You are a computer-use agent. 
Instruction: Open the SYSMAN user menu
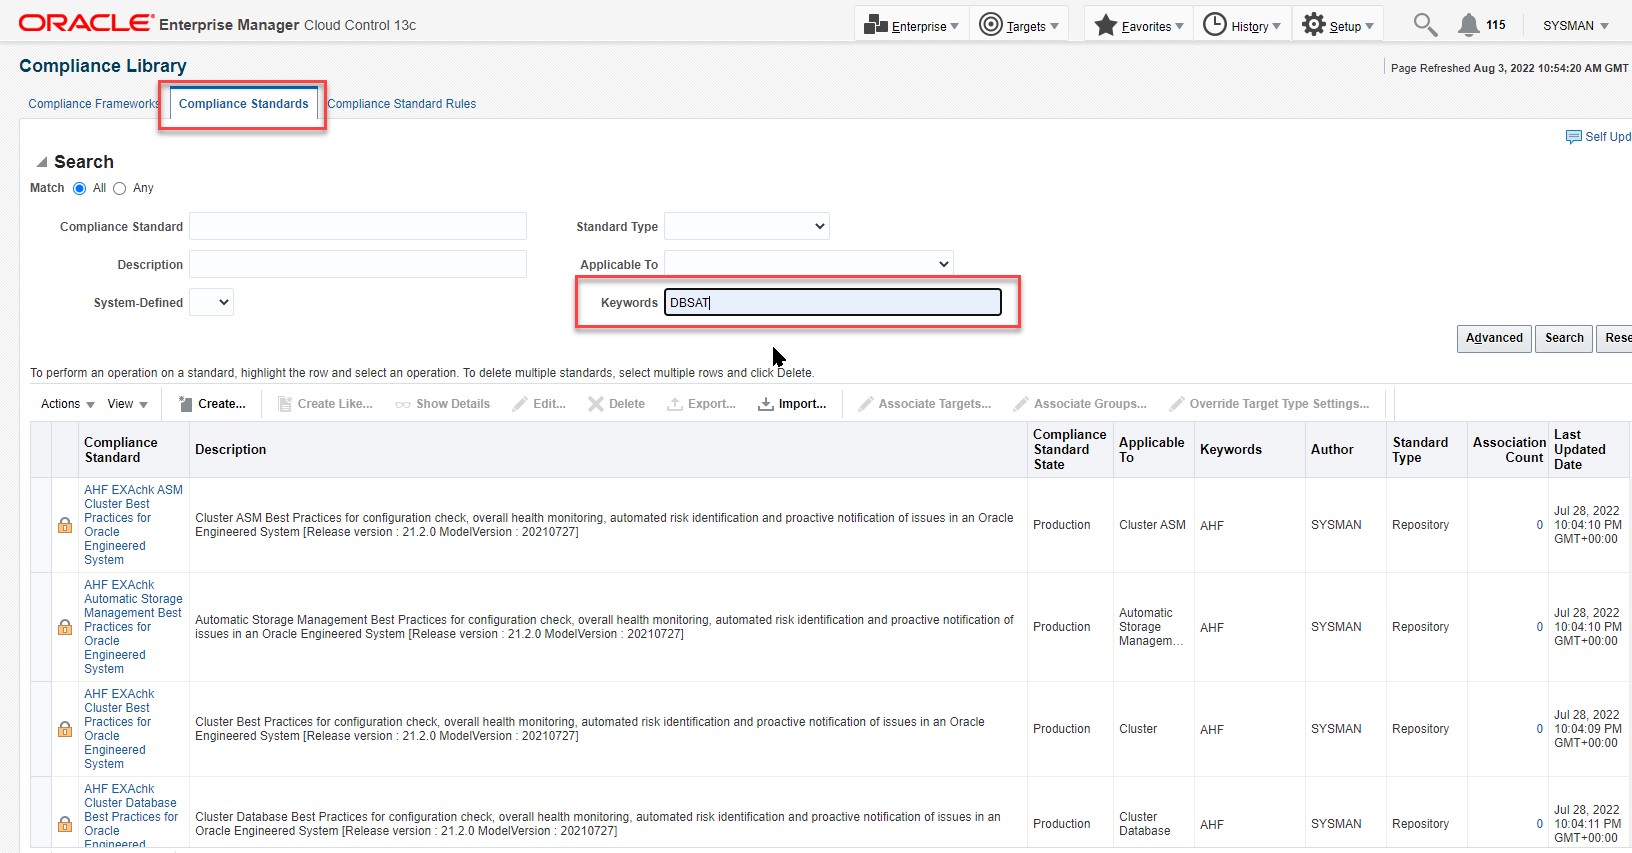1576,26
